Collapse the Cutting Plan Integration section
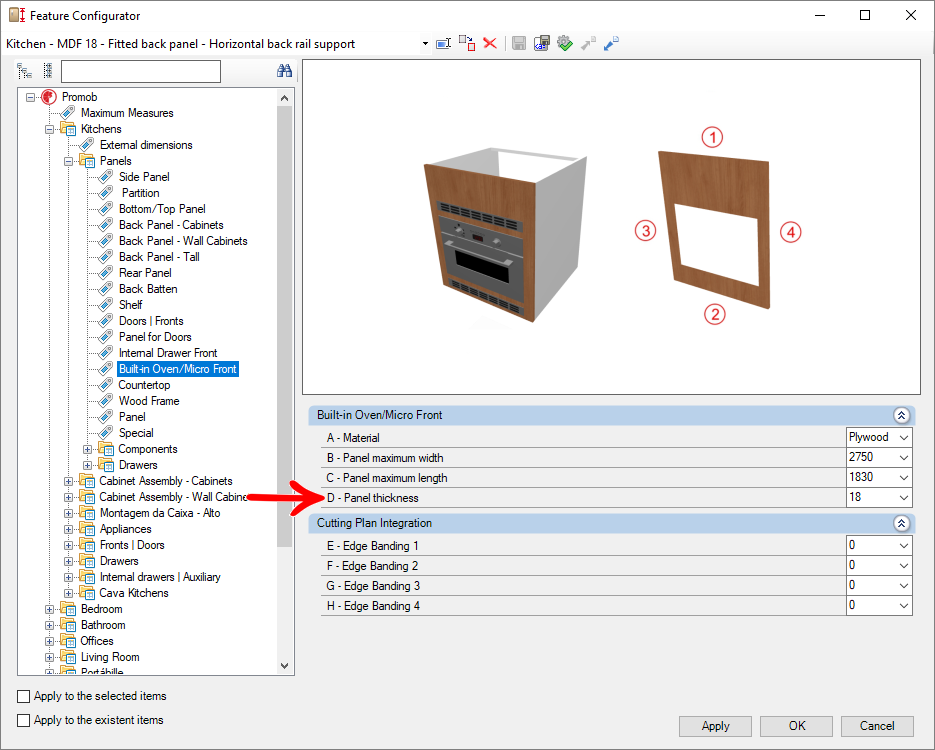 (901, 523)
